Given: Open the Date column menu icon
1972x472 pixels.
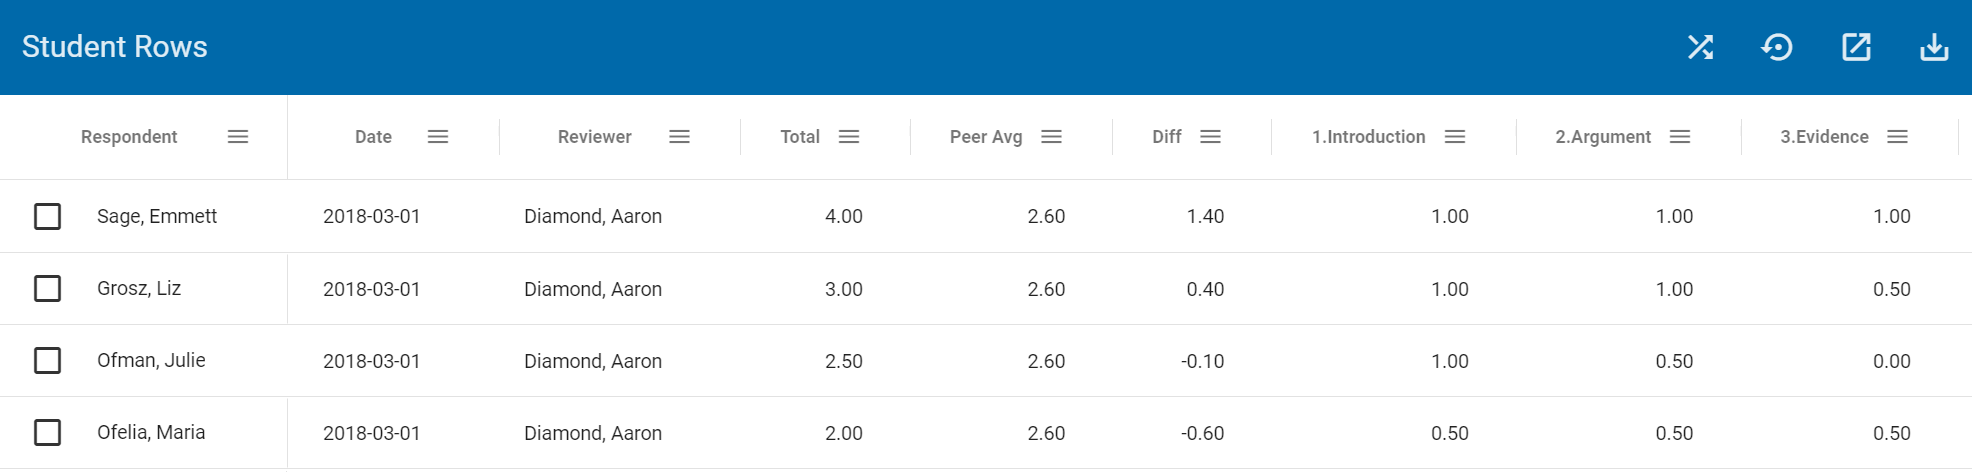Looking at the screenshot, I should click(438, 137).
